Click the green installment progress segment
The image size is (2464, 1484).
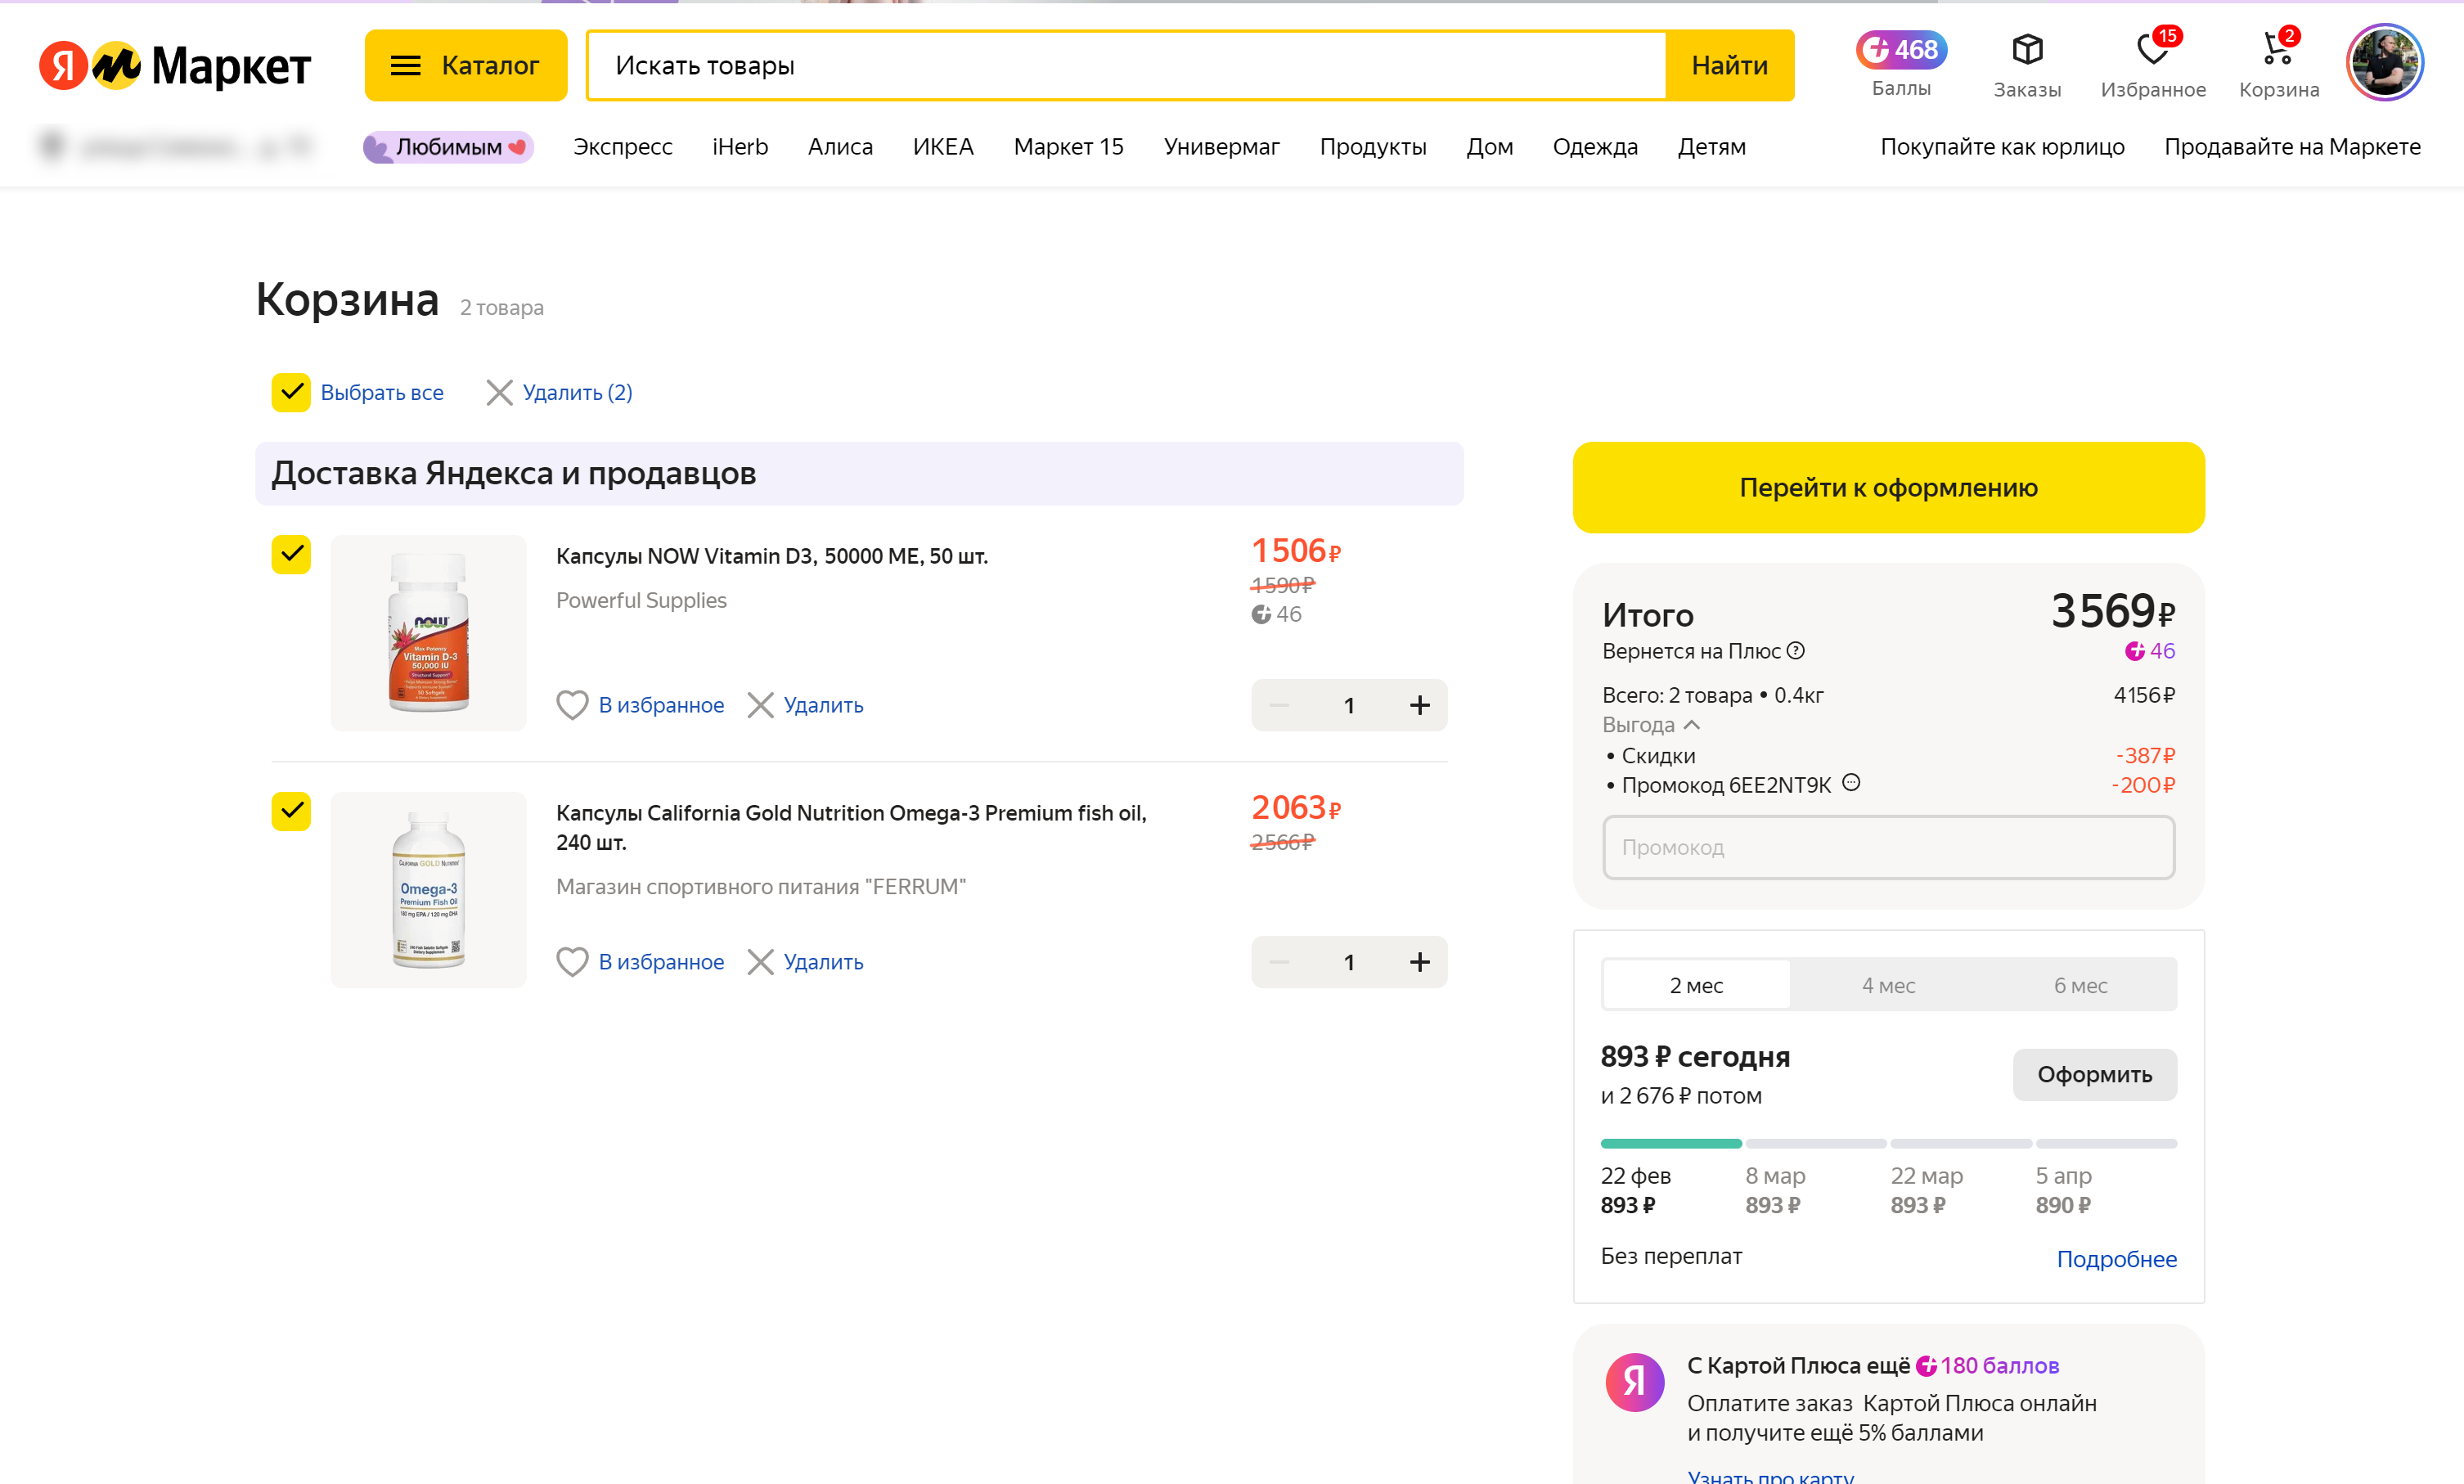pyautogui.click(x=1671, y=1143)
